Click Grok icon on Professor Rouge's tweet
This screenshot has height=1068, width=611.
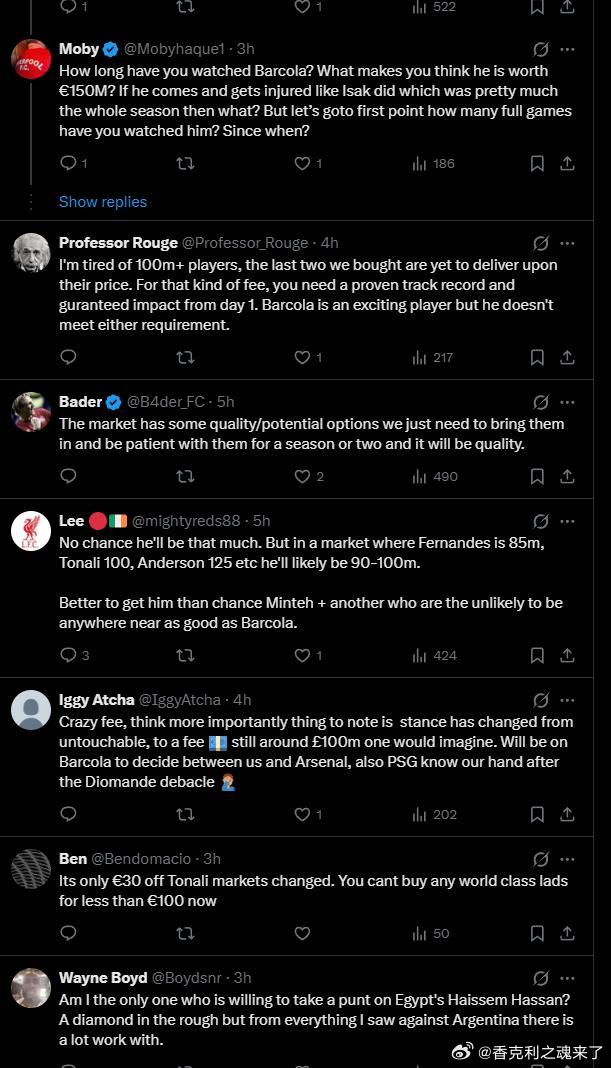[x=541, y=243]
